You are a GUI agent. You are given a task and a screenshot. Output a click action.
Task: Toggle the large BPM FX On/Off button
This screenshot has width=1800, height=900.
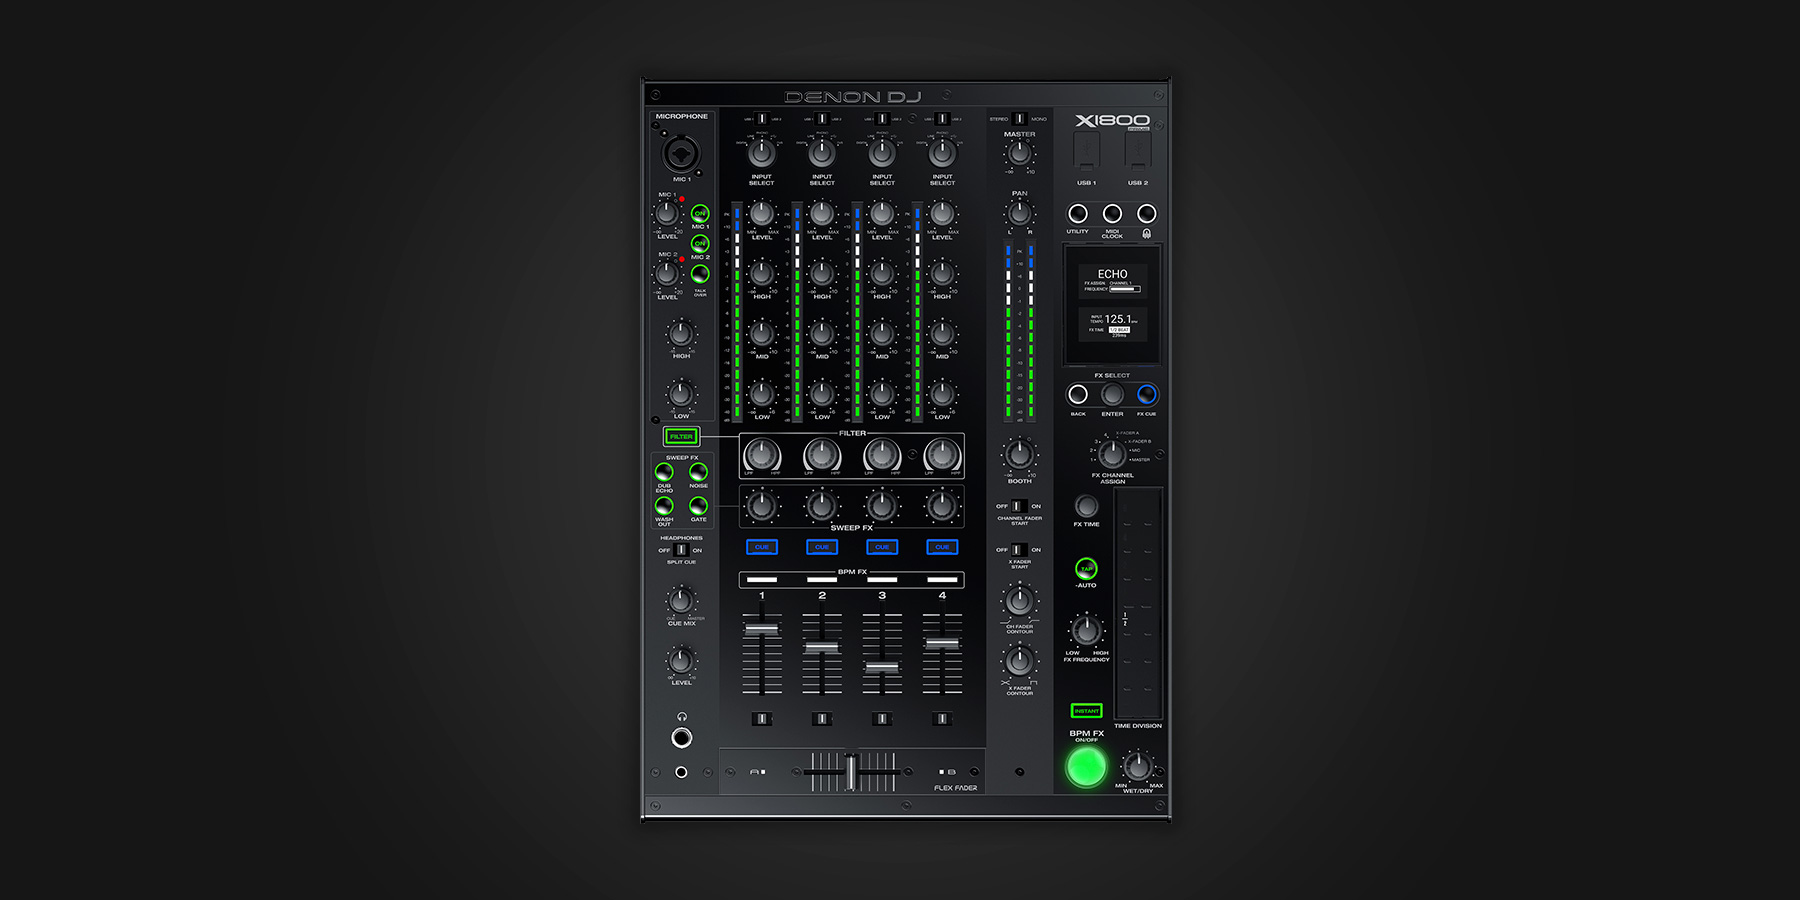tap(1086, 767)
